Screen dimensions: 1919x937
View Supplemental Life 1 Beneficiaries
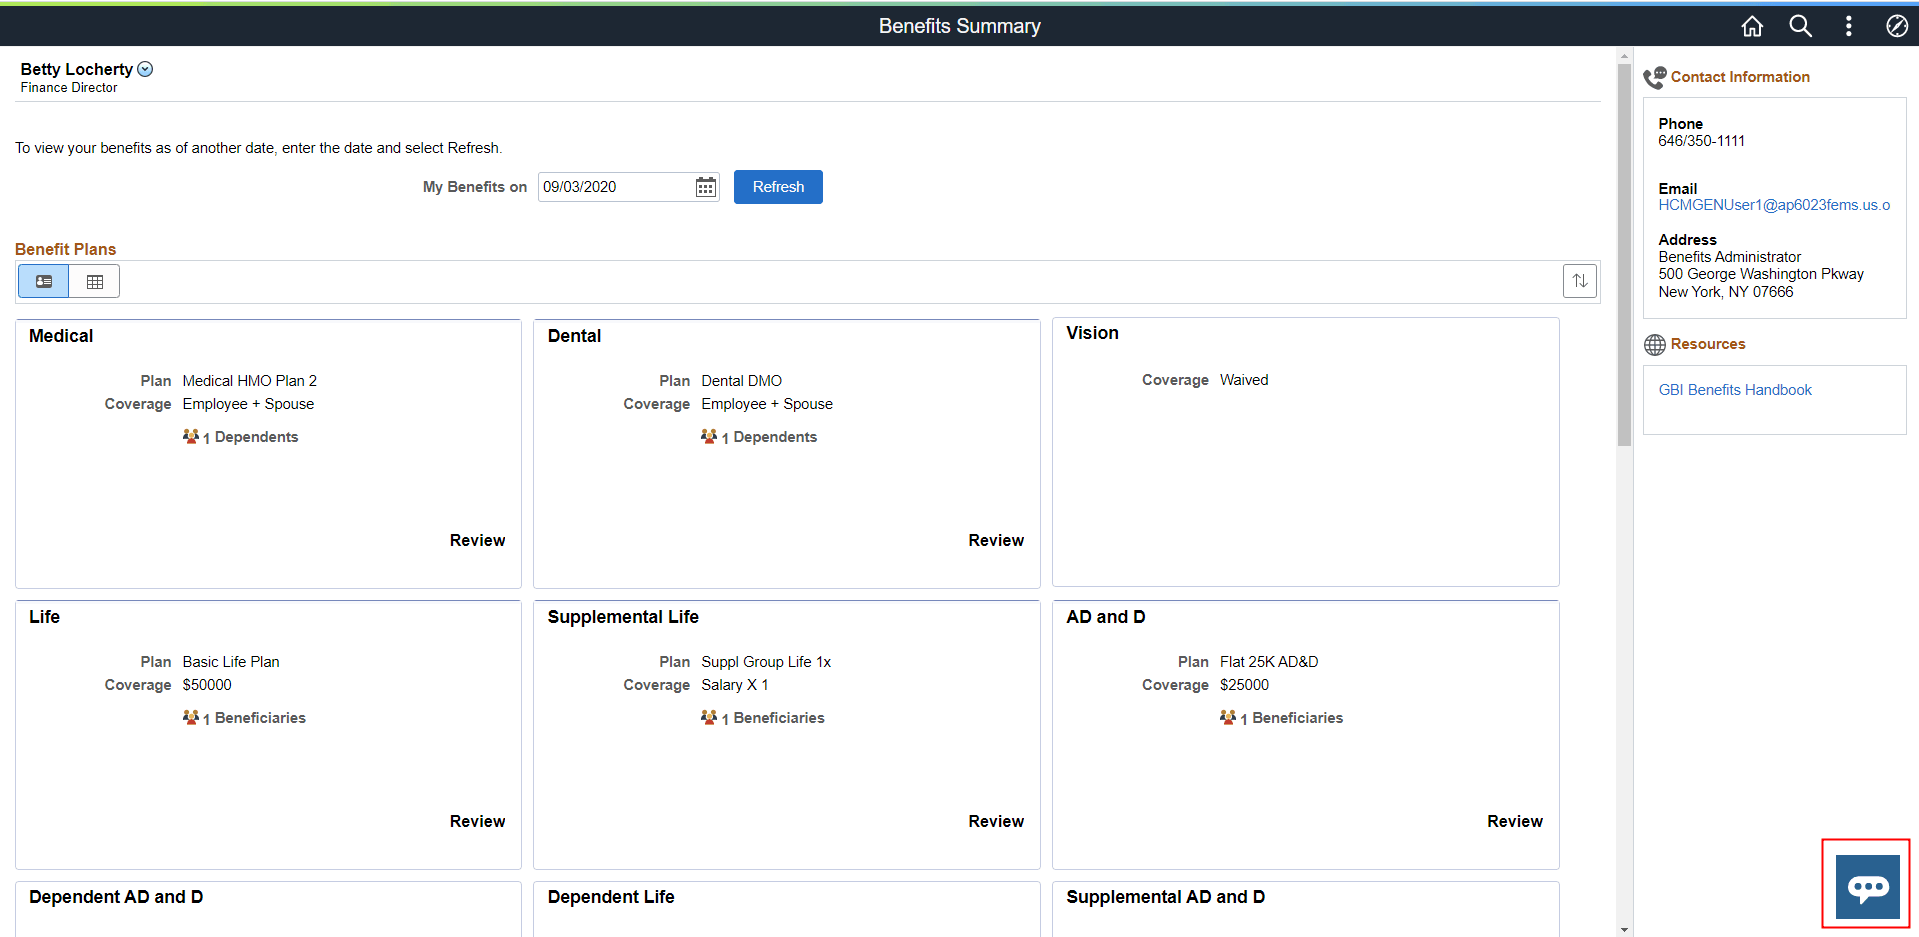point(773,718)
